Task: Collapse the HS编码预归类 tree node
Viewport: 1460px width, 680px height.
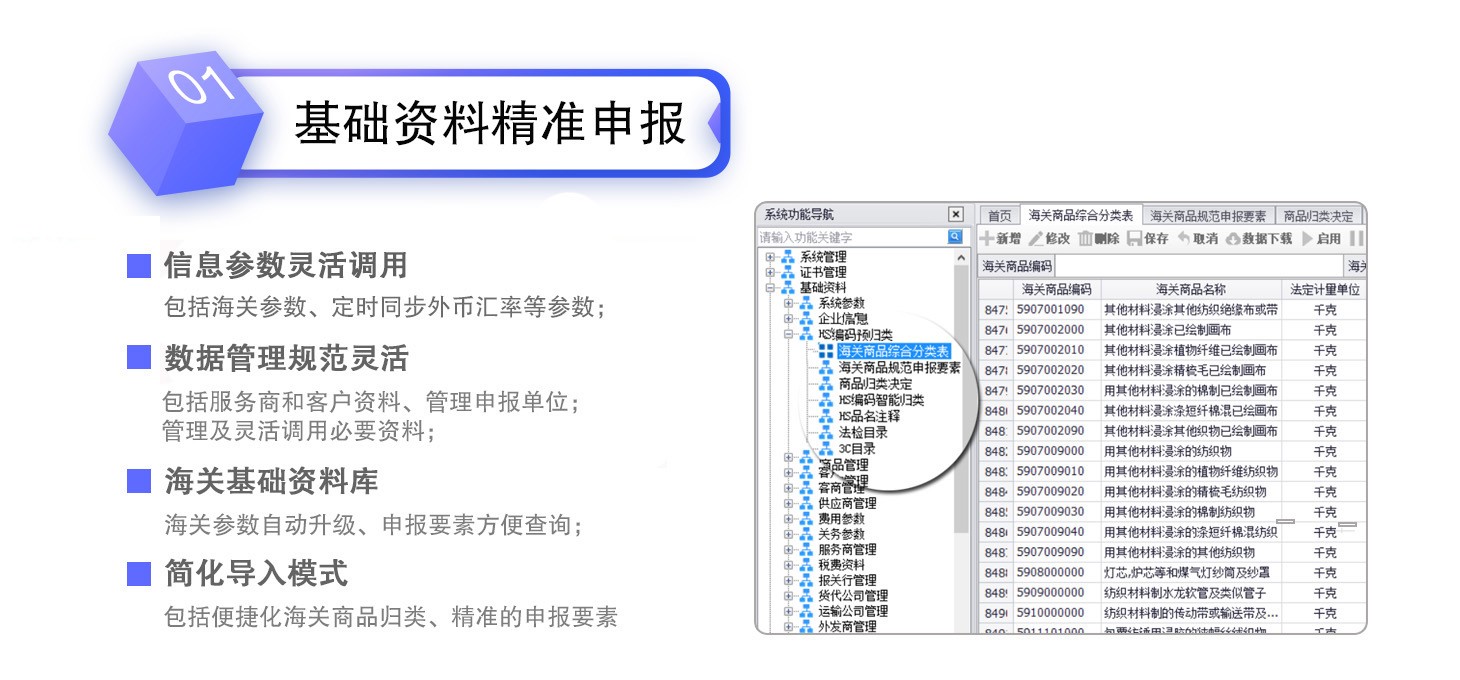Action: [x=789, y=334]
